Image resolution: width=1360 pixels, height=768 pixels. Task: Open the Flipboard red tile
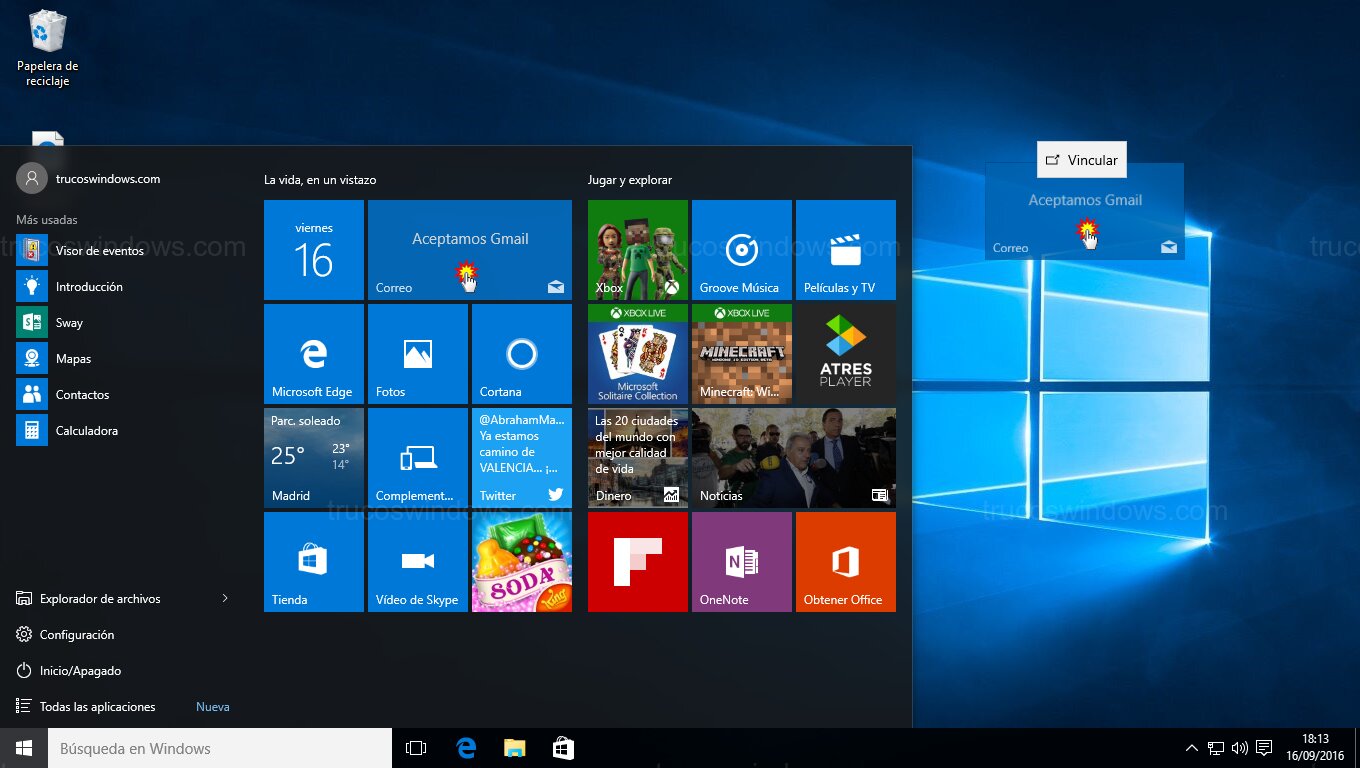click(637, 562)
